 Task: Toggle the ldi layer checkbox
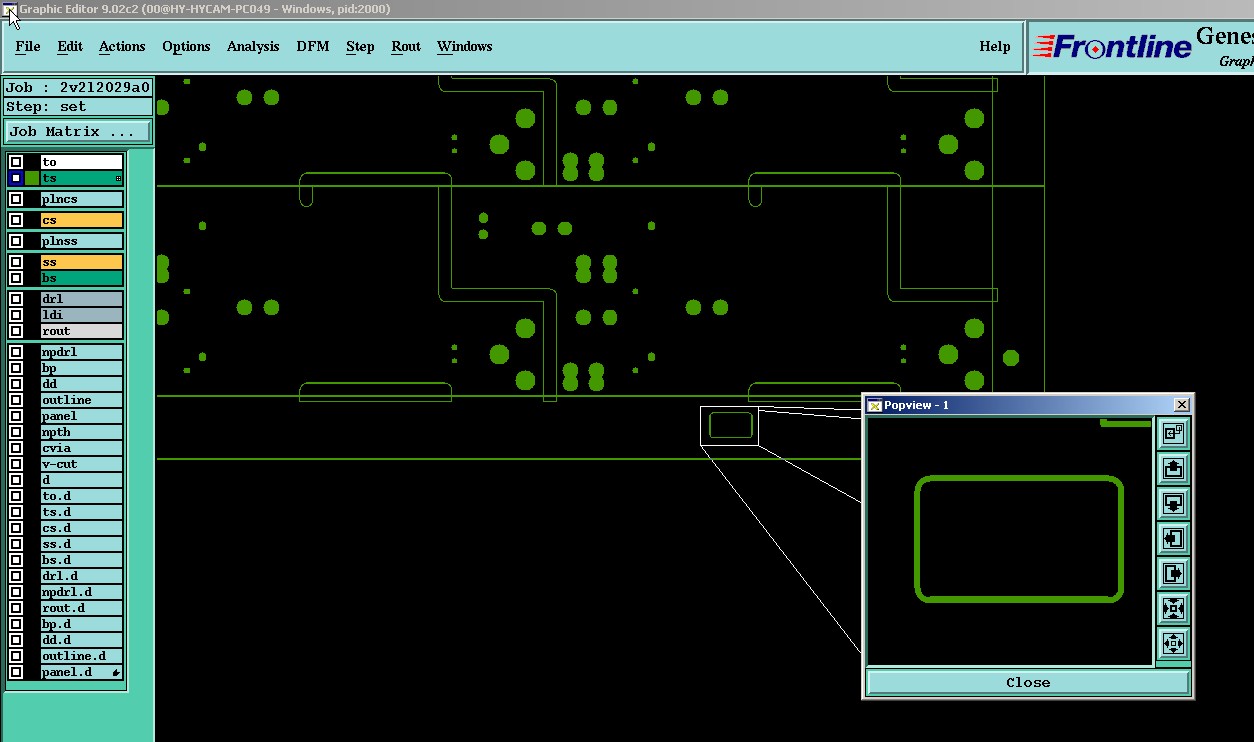pyautogui.click(x=16, y=315)
